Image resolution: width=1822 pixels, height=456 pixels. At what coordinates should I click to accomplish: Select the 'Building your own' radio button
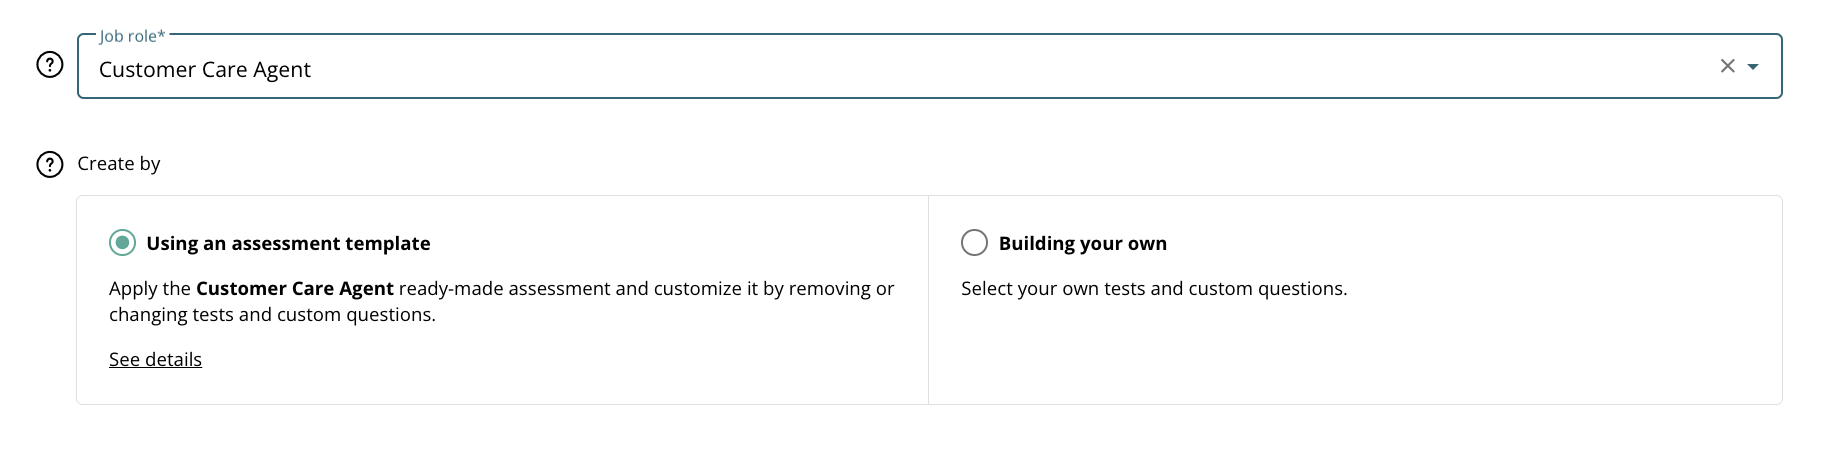tap(974, 243)
